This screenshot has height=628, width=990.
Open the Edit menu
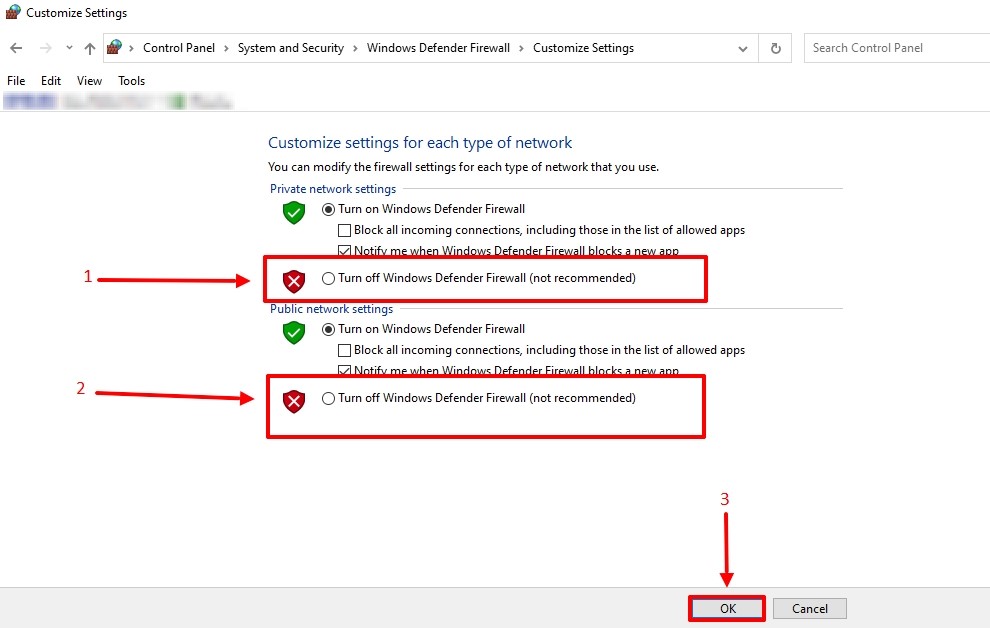coord(51,81)
